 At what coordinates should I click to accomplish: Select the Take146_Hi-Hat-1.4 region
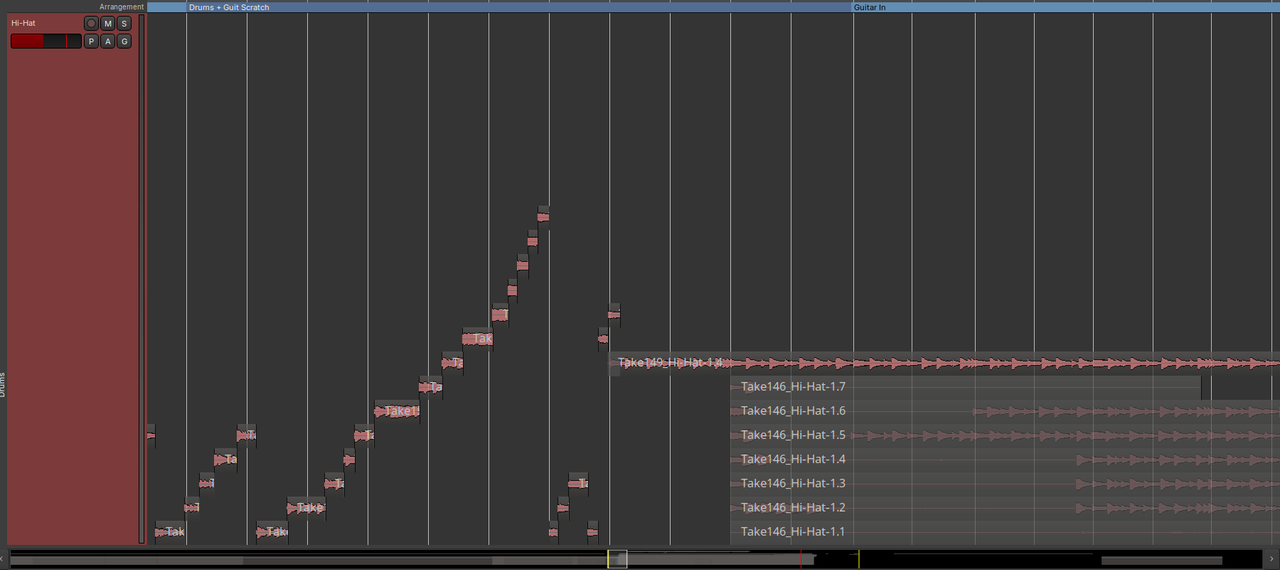pyautogui.click(x=1005, y=460)
